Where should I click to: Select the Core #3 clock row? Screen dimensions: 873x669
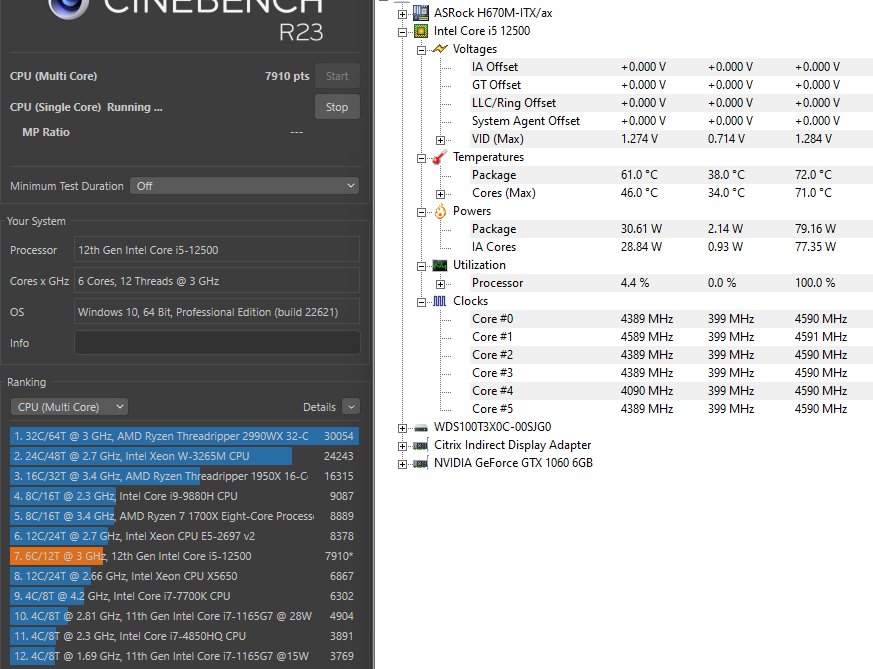(671, 373)
